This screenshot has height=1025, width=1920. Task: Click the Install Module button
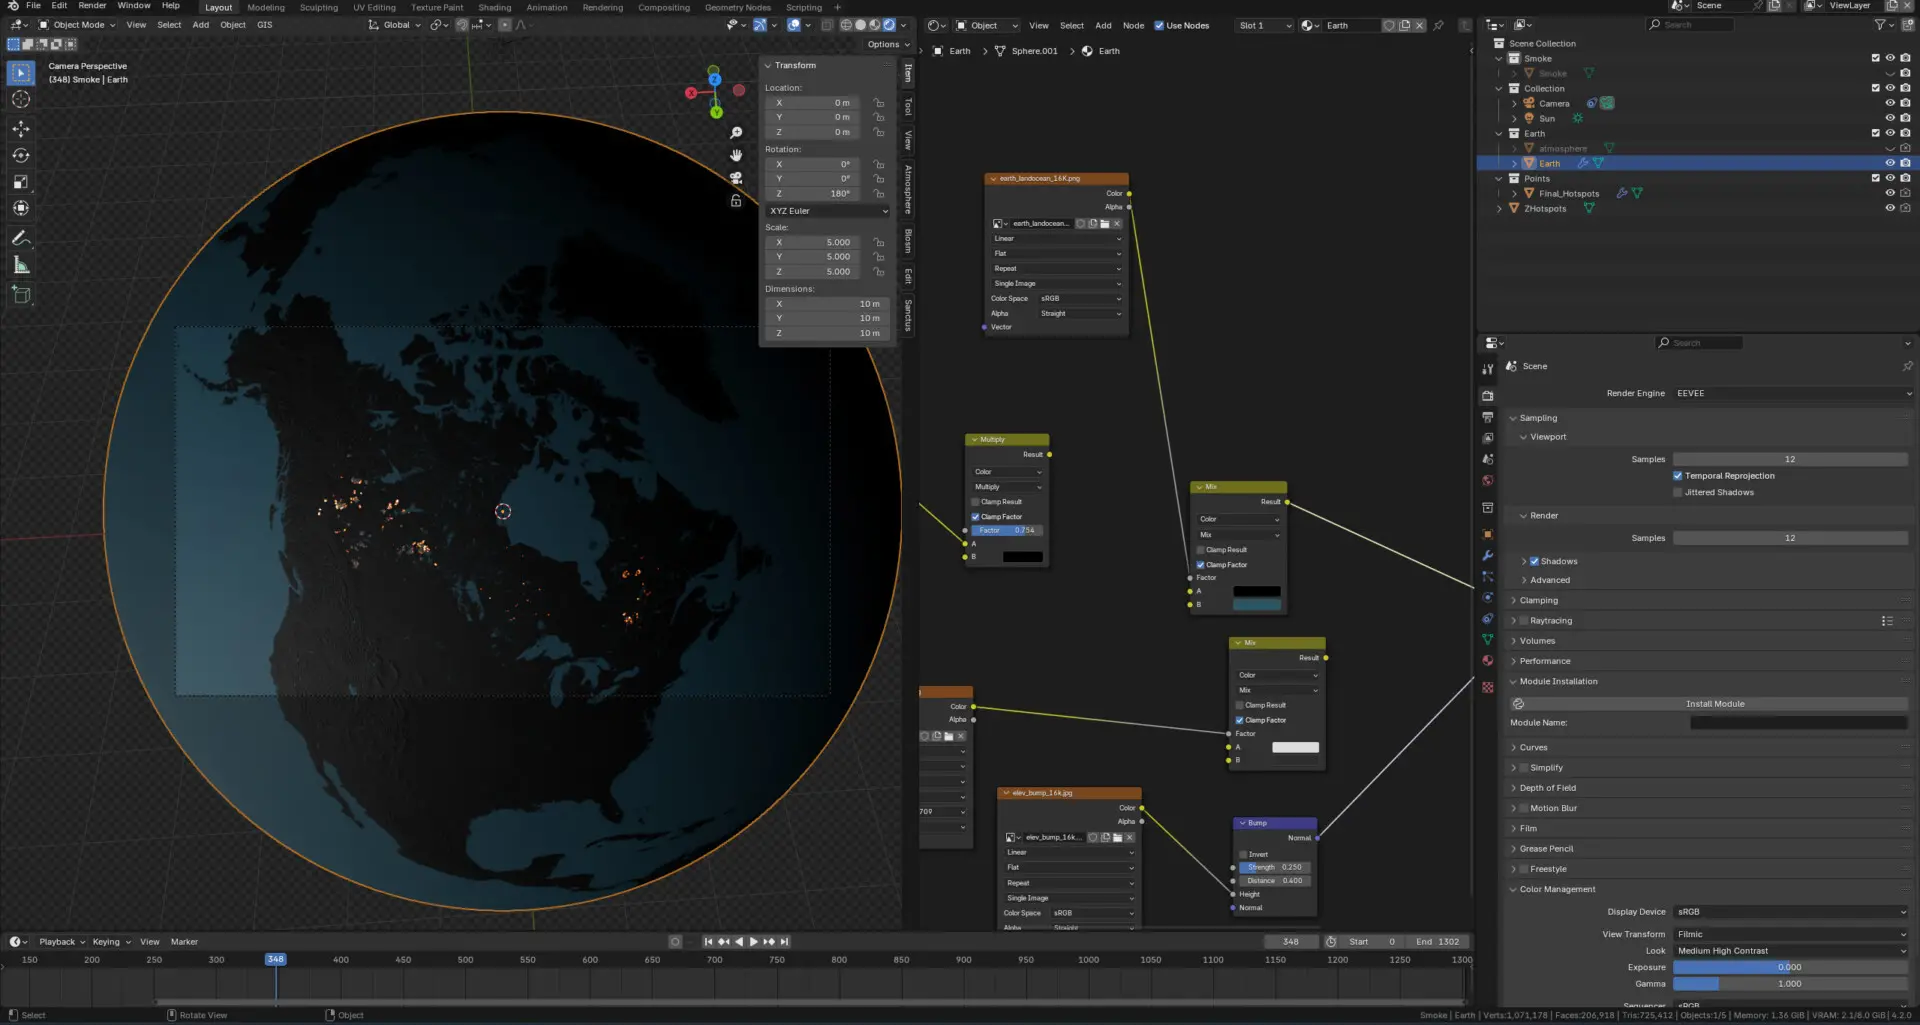[1714, 704]
